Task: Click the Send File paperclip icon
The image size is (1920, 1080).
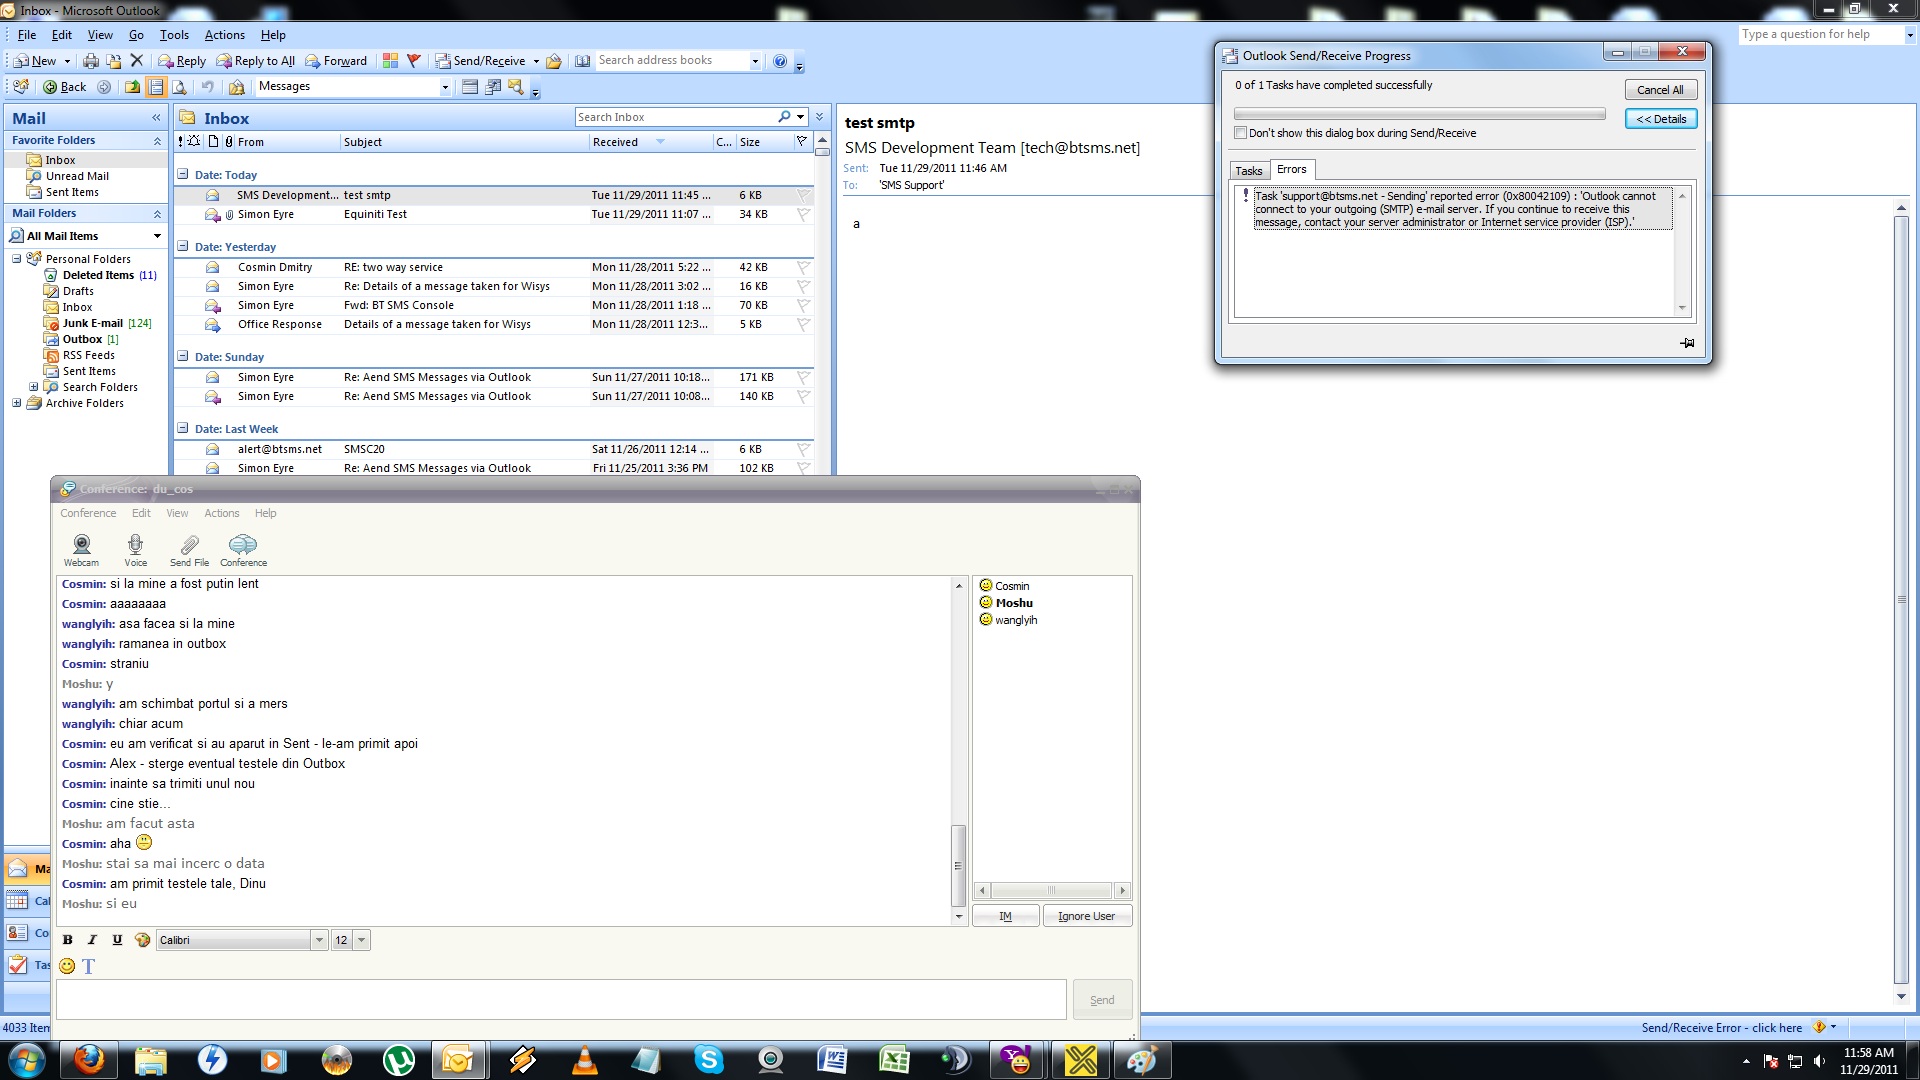Action: click(189, 545)
